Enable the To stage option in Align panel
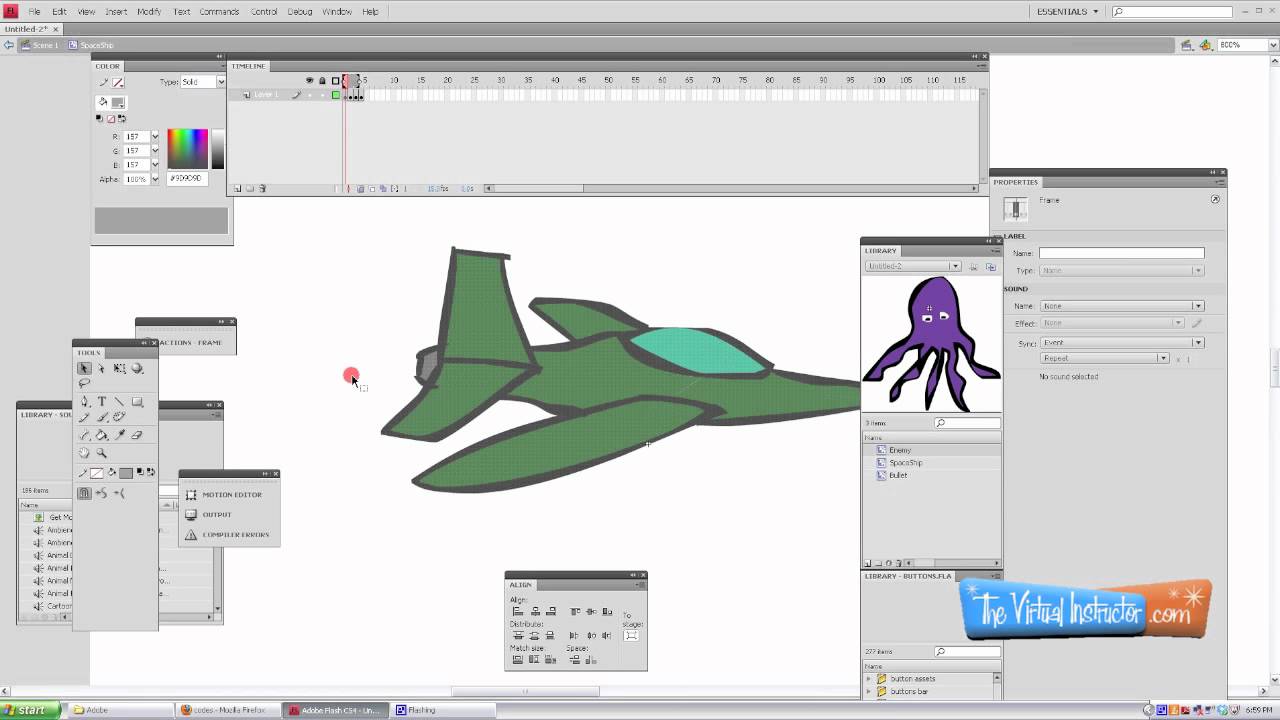The width and height of the screenshot is (1280, 720). pos(631,636)
